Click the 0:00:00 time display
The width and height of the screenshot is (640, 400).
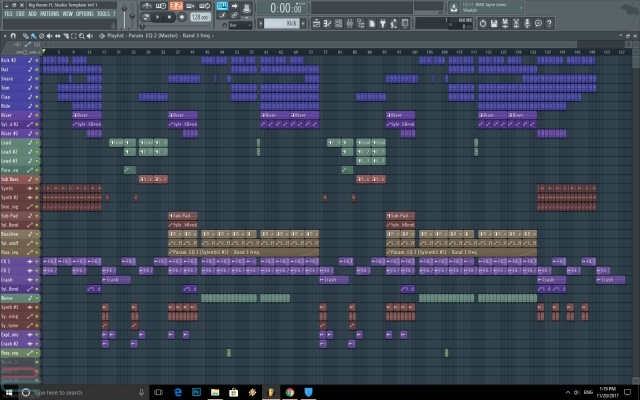282,8
